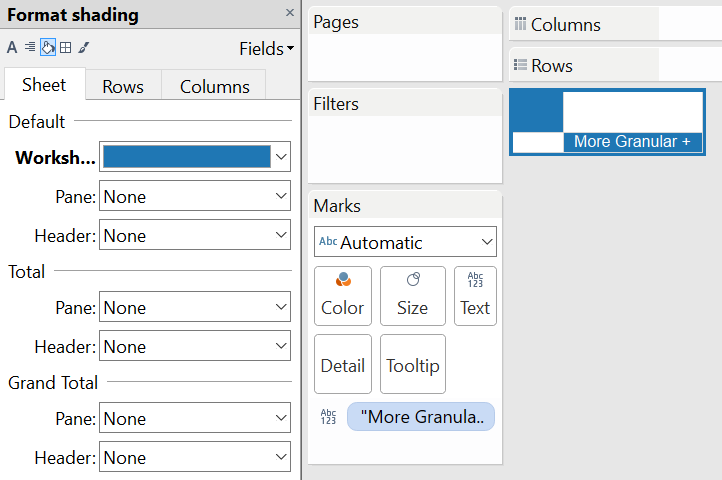Click the Format Lines icon
722x480 pixels.
click(84, 47)
